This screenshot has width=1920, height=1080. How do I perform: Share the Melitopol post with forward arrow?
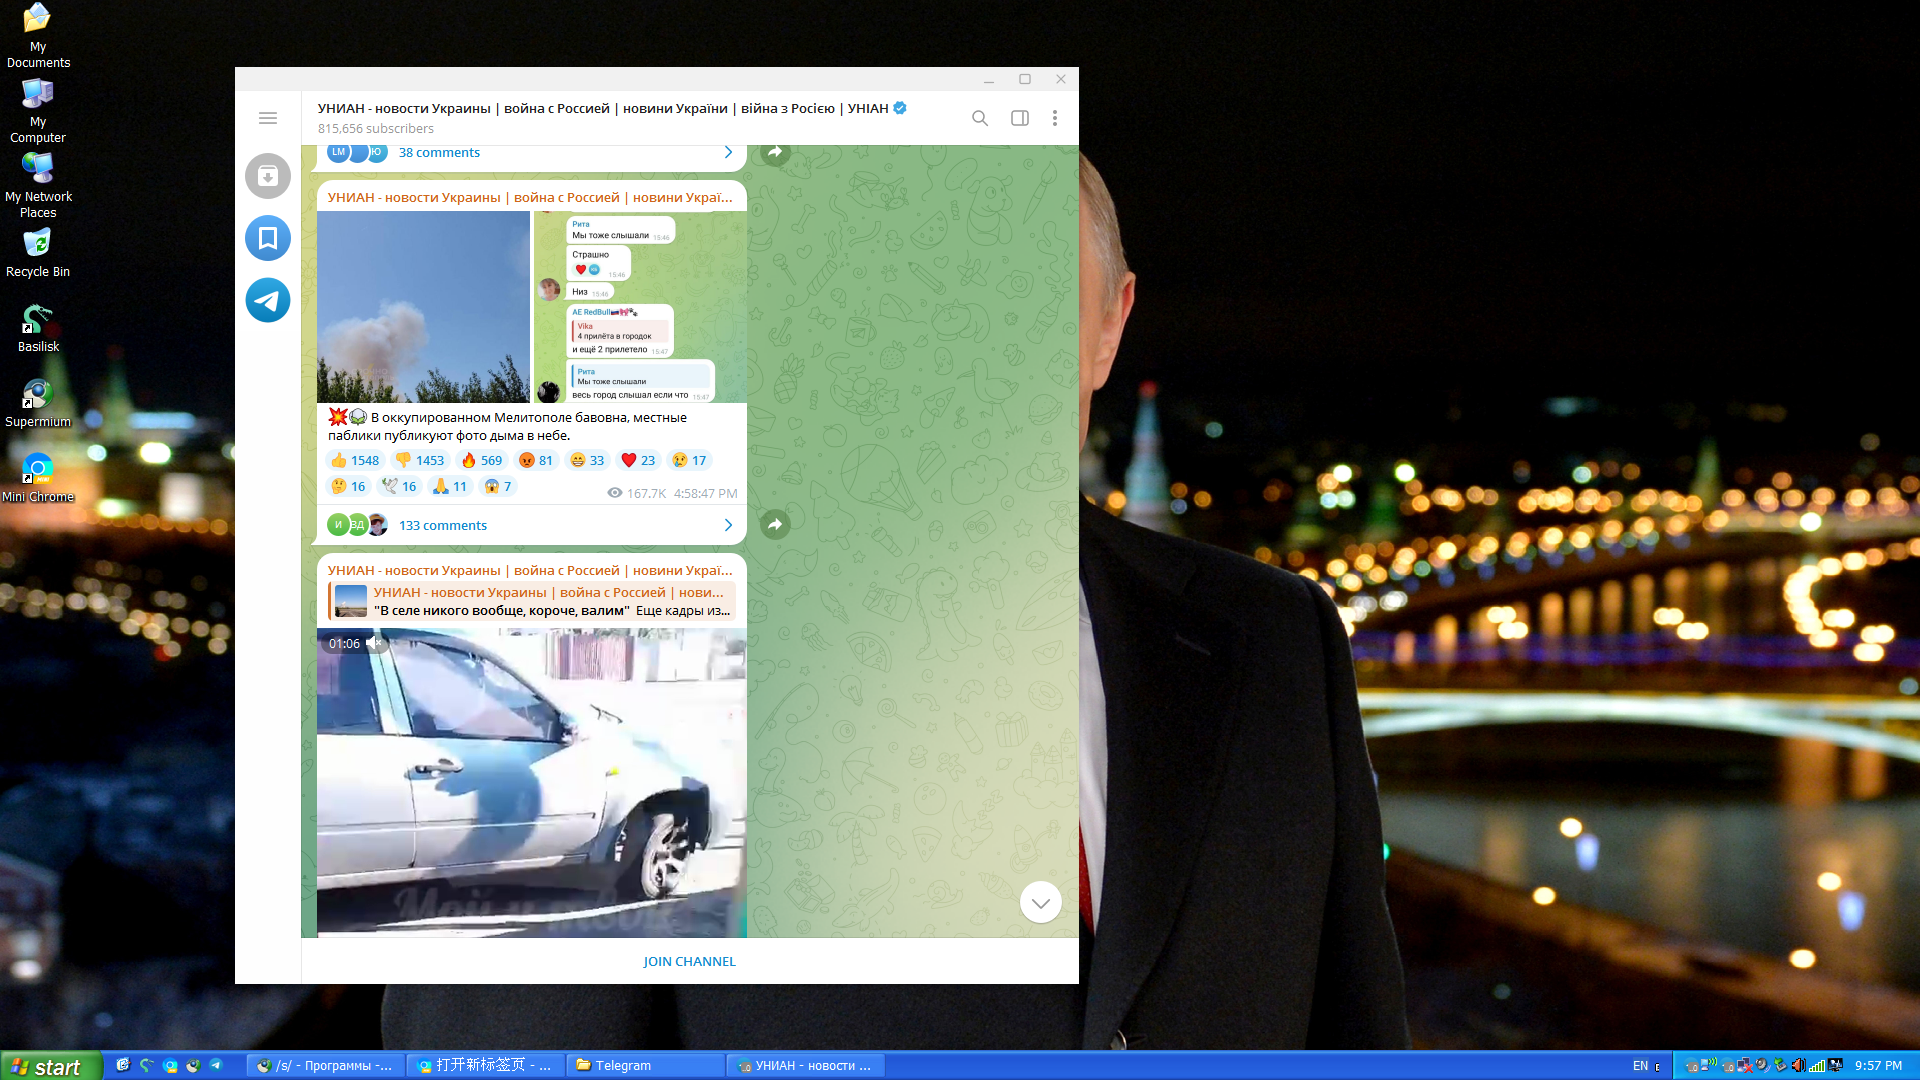click(774, 524)
